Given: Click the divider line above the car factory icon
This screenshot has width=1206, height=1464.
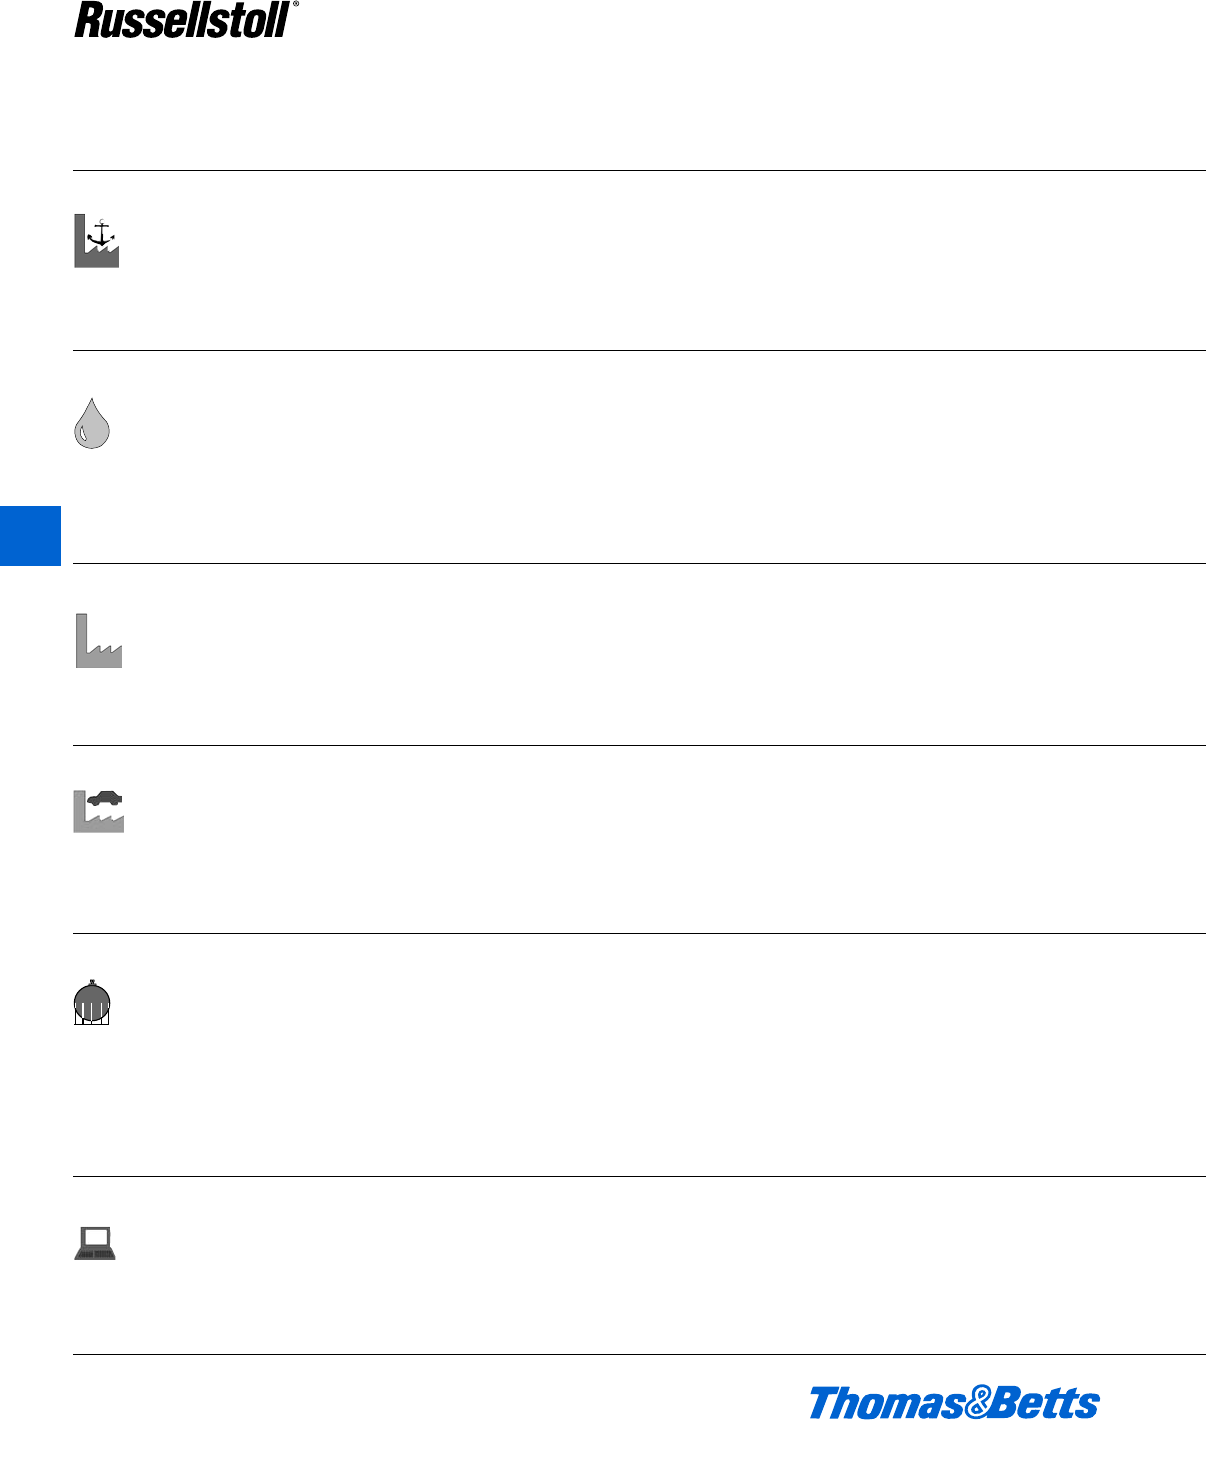Looking at the screenshot, I should (639, 746).
